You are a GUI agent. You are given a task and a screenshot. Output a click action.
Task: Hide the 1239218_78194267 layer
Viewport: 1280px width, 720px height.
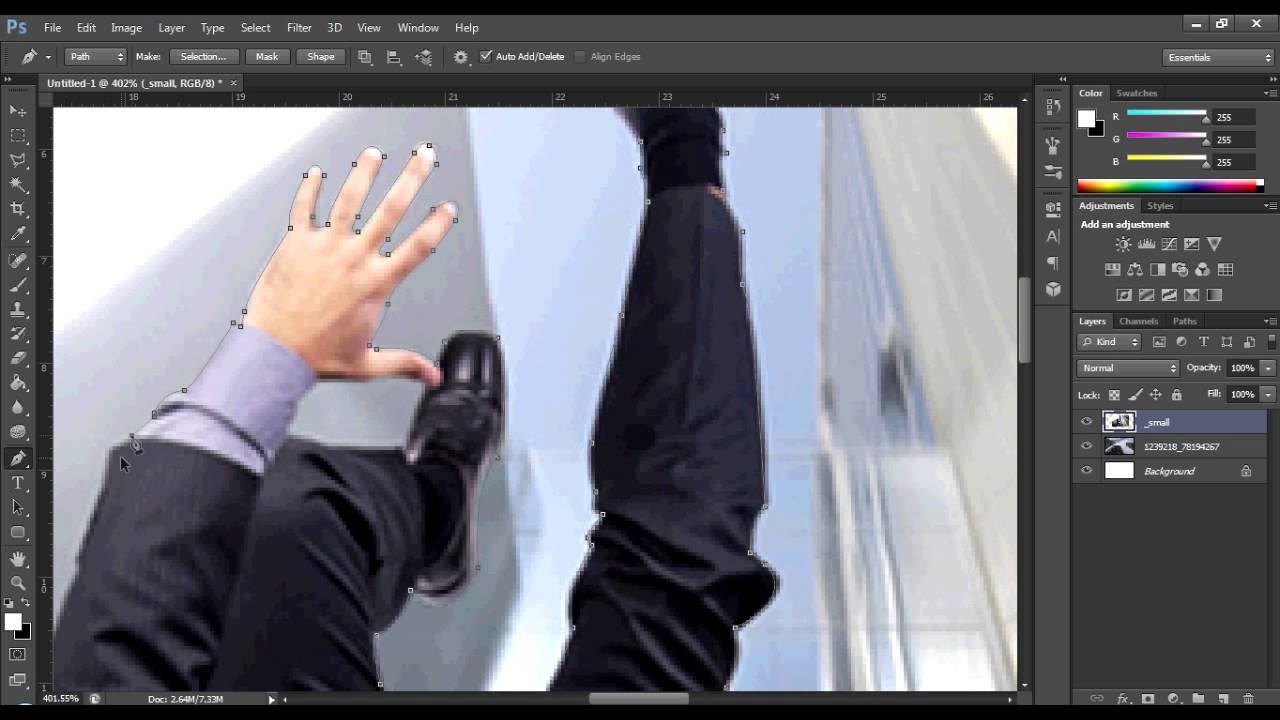pos(1087,446)
